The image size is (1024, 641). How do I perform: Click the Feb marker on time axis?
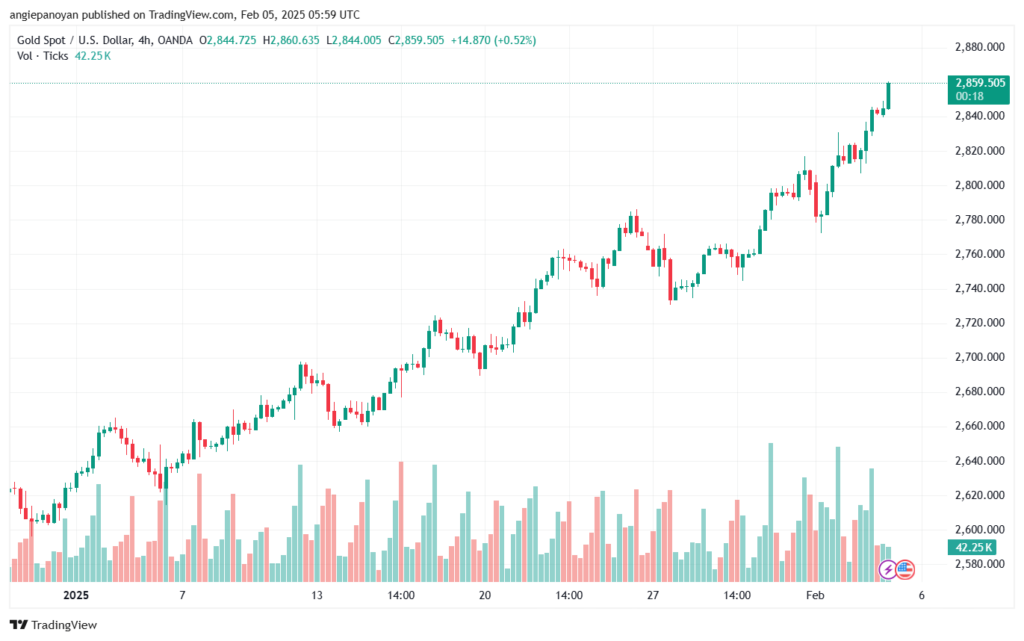(815, 595)
